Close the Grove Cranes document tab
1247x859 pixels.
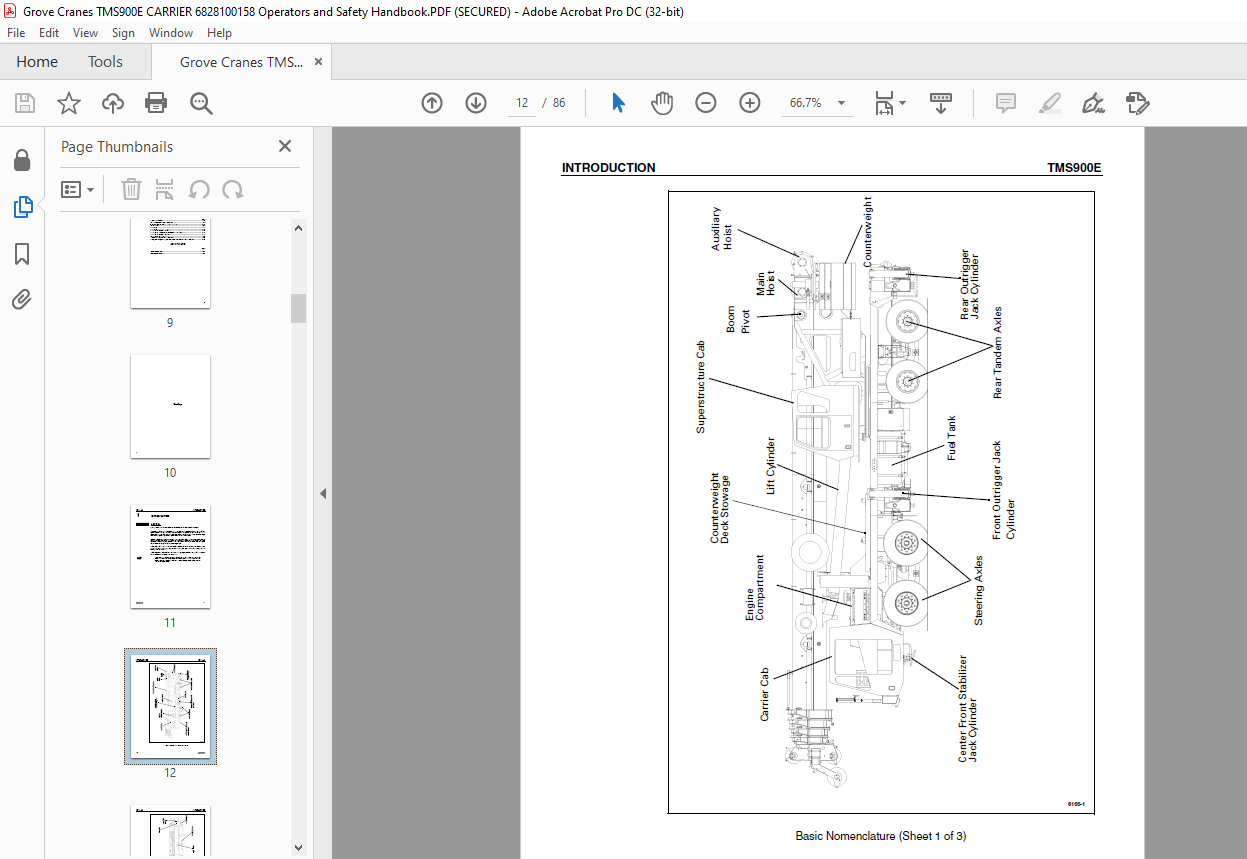click(318, 62)
